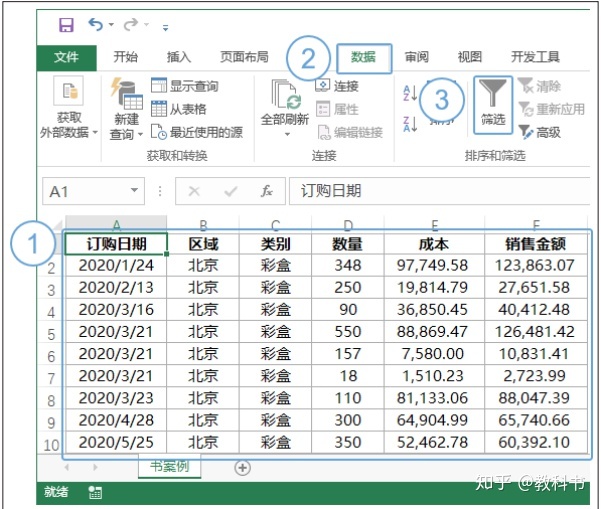601x509 pixels.
Task: Click 从表格 button
Action: click(179, 109)
